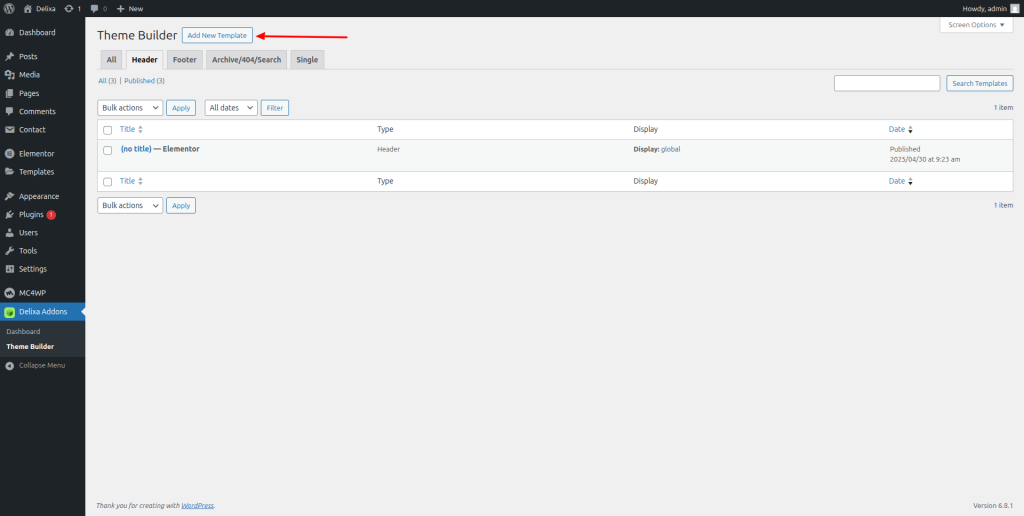Click the Plugins update count badge
The height and width of the screenshot is (516, 1024).
click(51, 214)
